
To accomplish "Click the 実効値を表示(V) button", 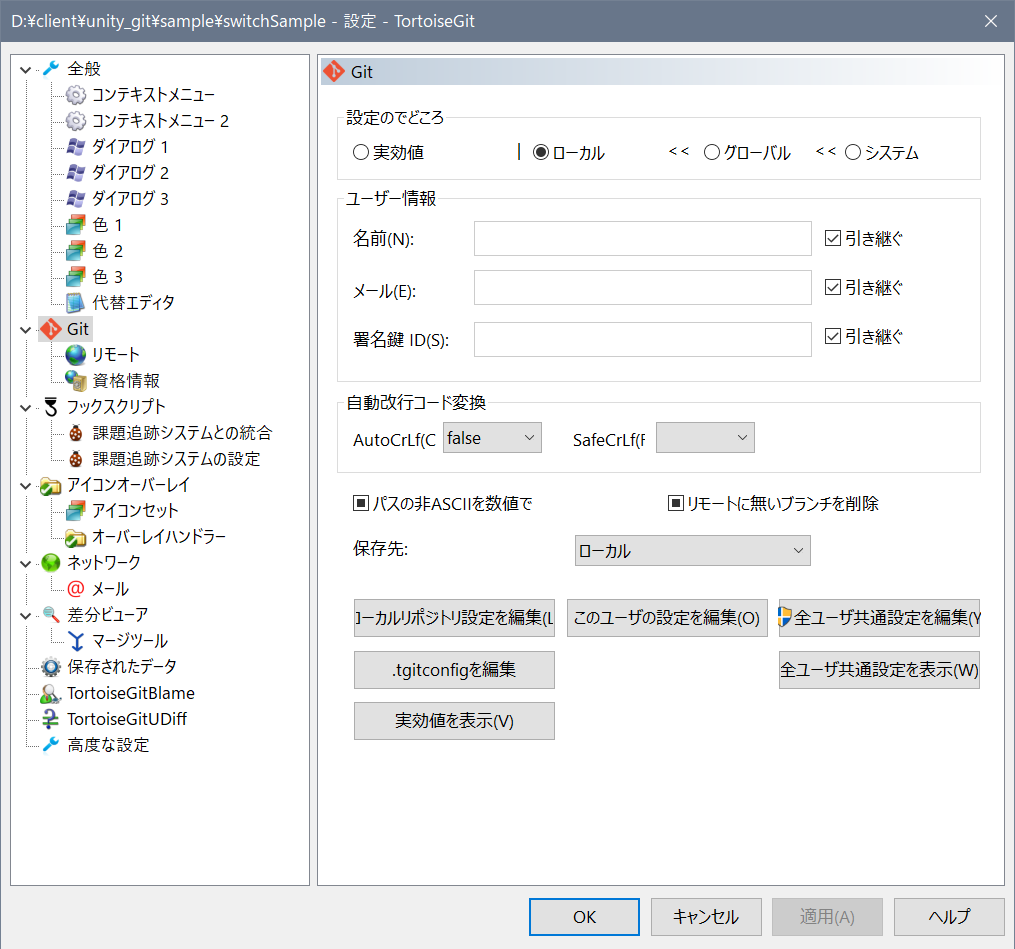I will (454, 721).
